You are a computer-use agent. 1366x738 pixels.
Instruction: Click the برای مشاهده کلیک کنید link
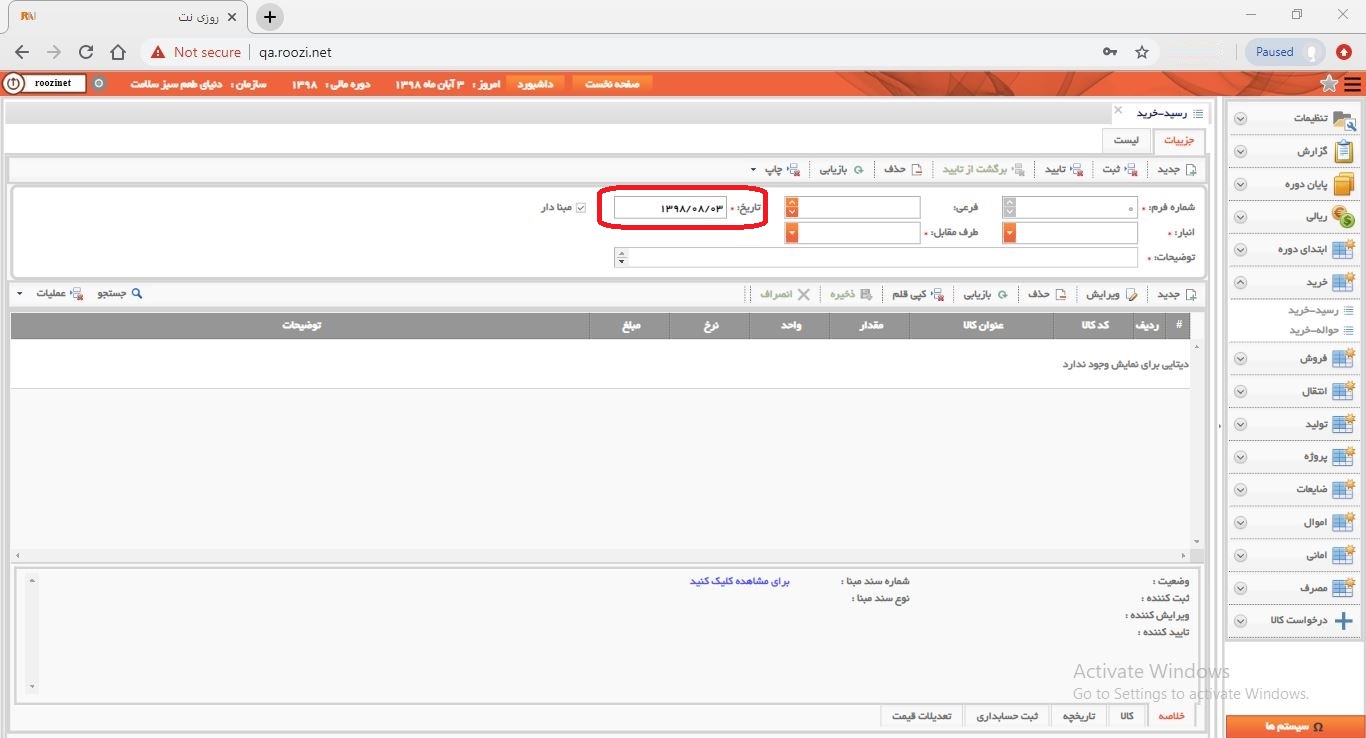tap(740, 581)
